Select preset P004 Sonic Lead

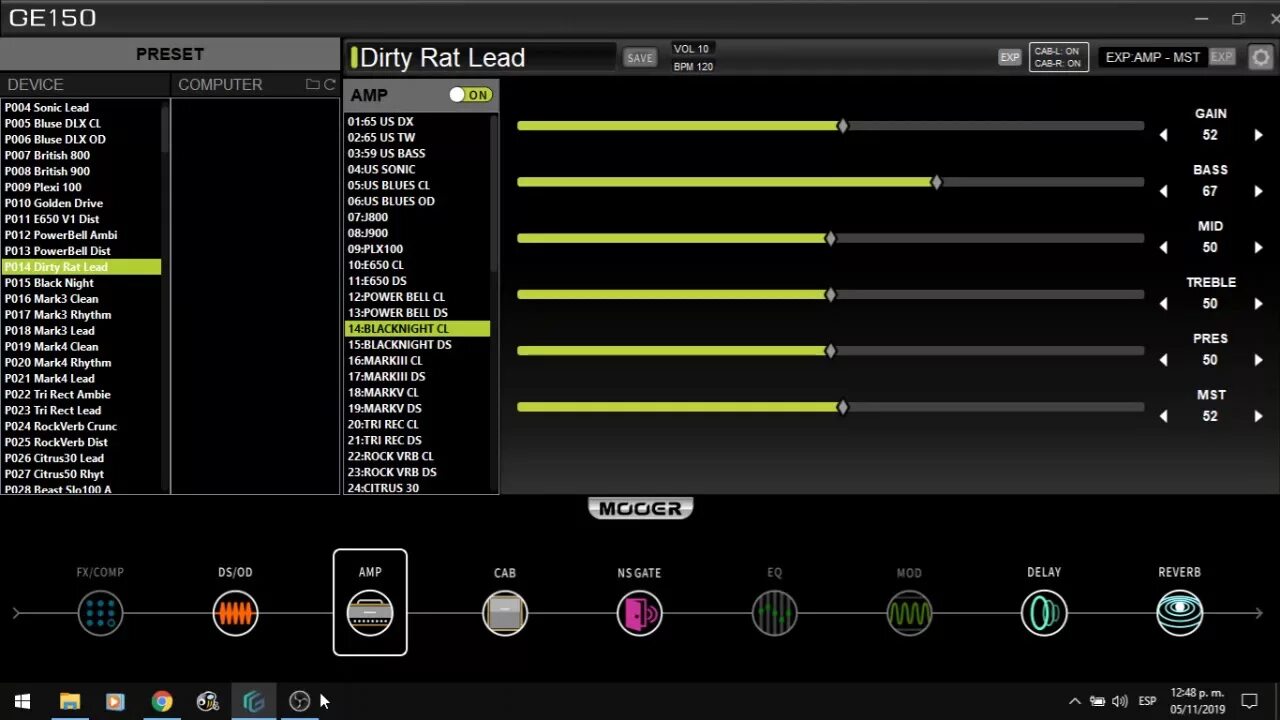81,107
